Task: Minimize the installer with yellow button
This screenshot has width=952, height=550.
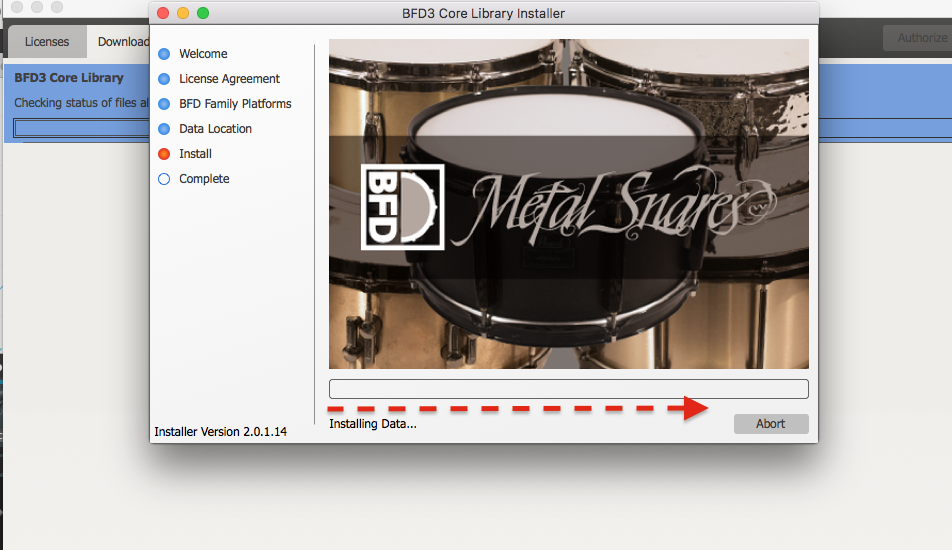Action: point(183,13)
